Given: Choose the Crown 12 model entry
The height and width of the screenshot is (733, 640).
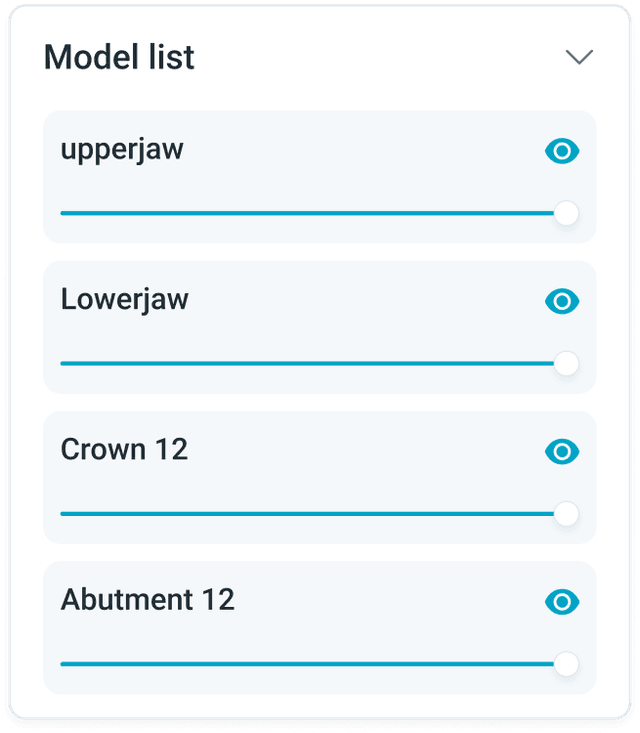Looking at the screenshot, I should click(x=124, y=449).
